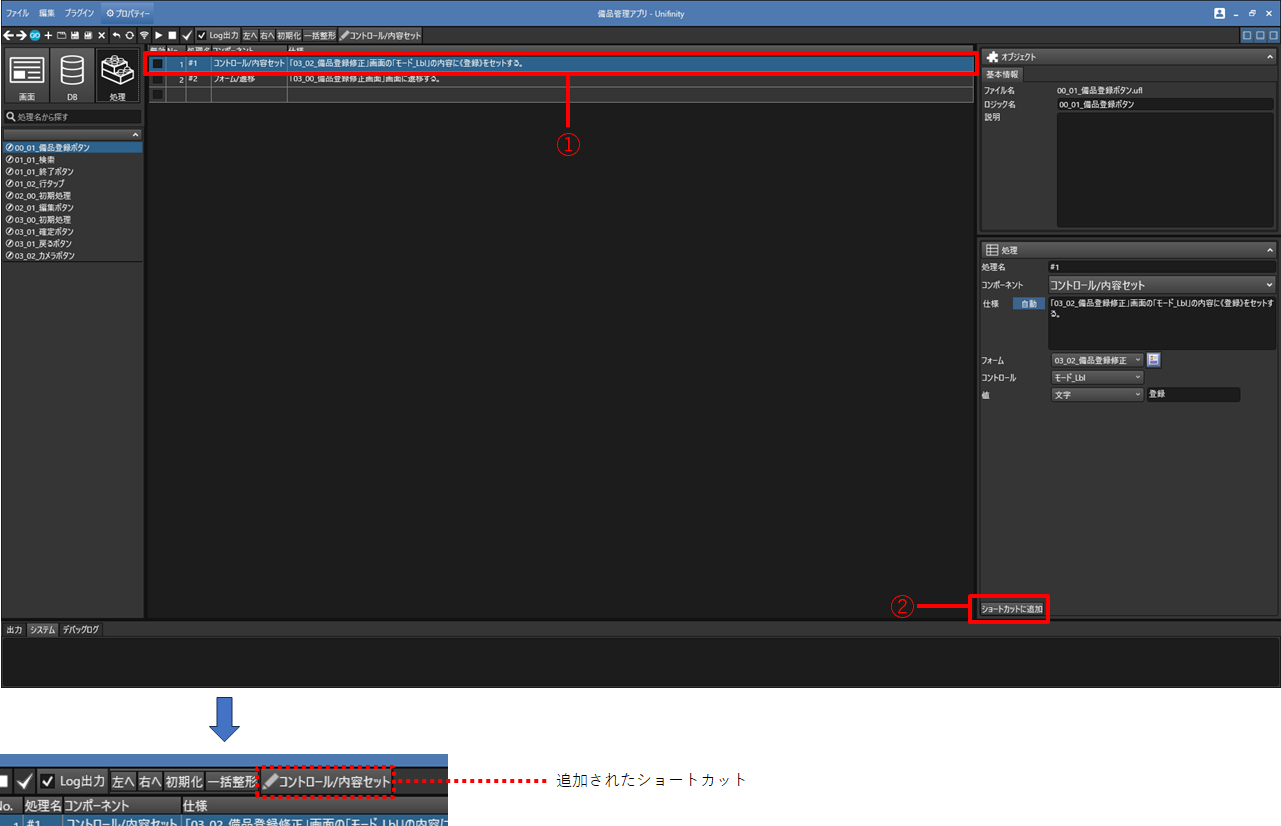The width and height of the screenshot is (1281, 826).
Task: Check the disable box for row #1
Action: click(157, 64)
